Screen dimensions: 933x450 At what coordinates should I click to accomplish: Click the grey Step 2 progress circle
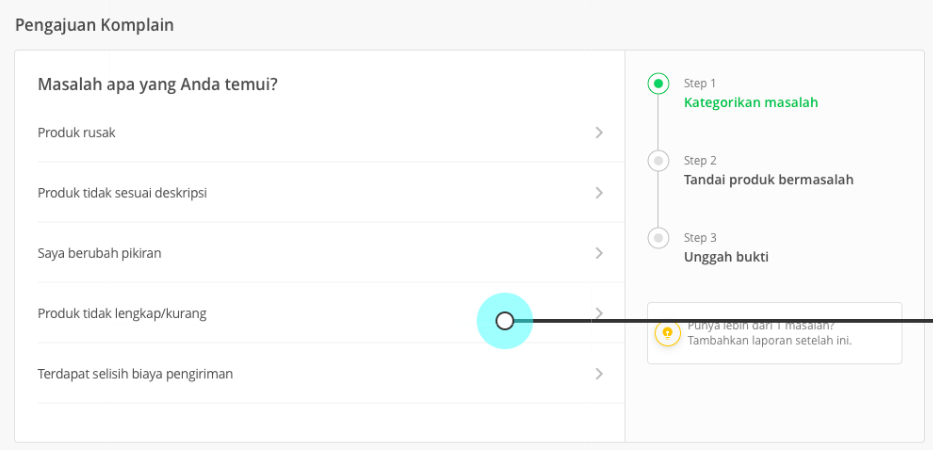coord(658,161)
